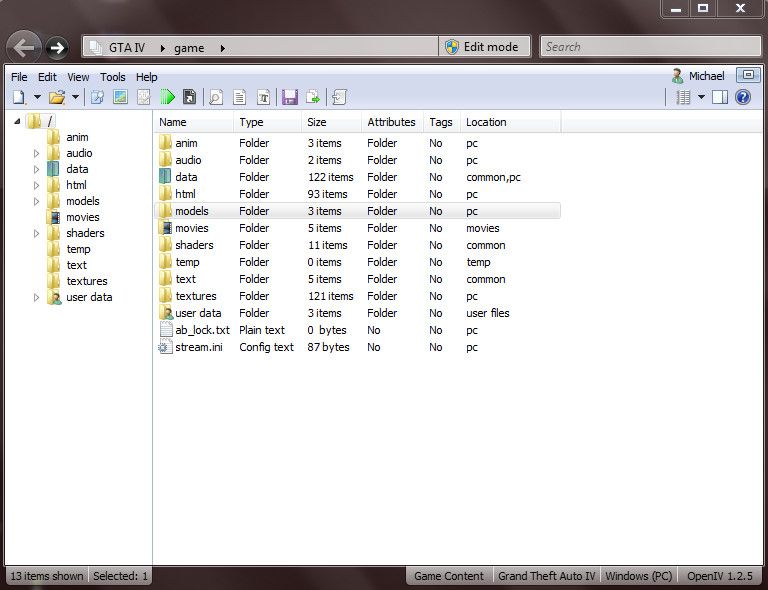
Task: Click the document with T icon
Action: tap(263, 97)
